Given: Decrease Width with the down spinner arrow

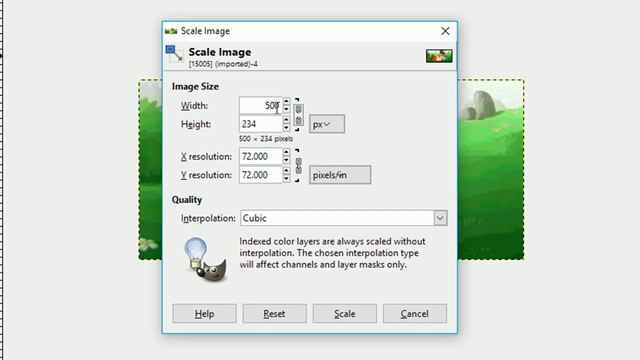Looking at the screenshot, I should pyautogui.click(x=286, y=109).
